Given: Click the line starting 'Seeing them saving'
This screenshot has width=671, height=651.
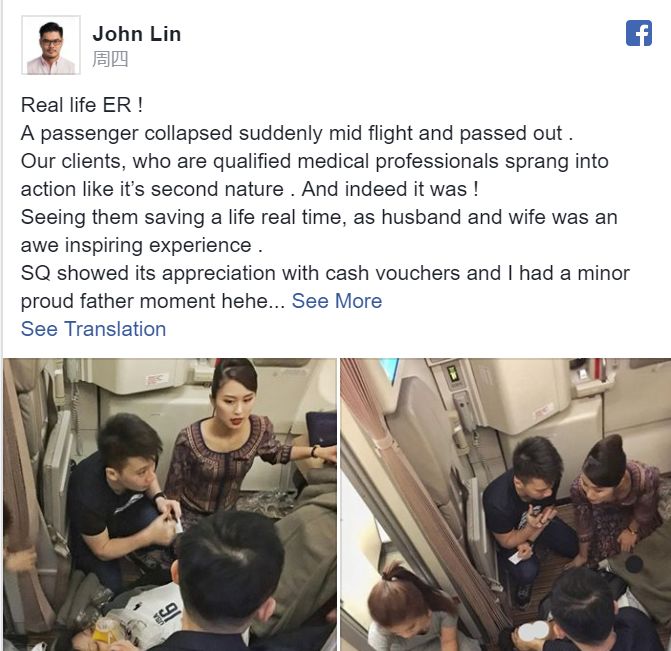Looking at the screenshot, I should pyautogui.click(x=319, y=217).
